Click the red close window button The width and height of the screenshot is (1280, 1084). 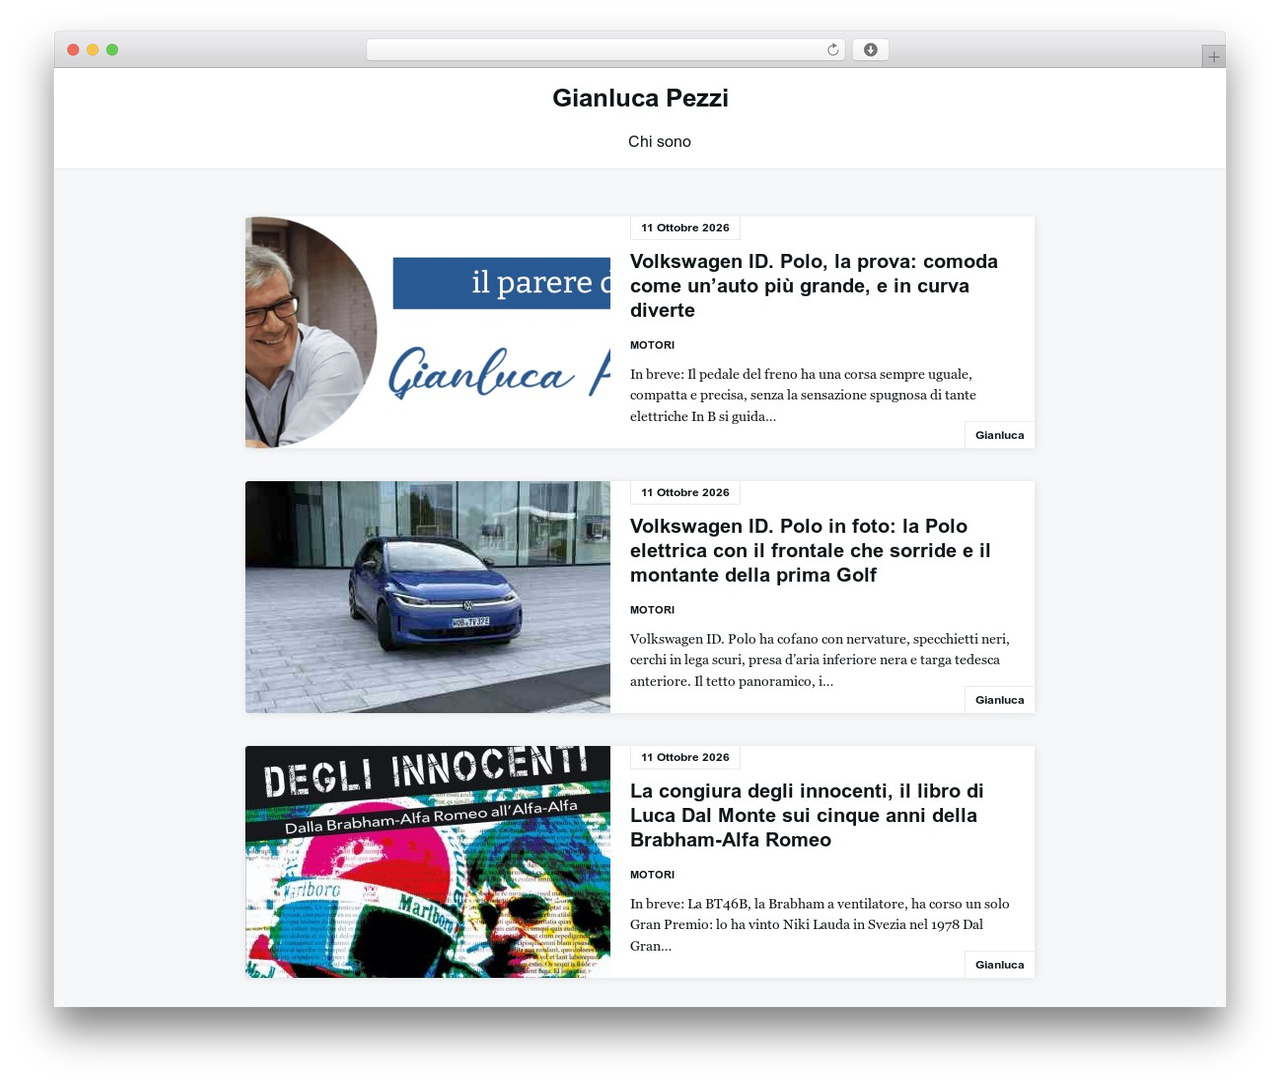pos(73,50)
